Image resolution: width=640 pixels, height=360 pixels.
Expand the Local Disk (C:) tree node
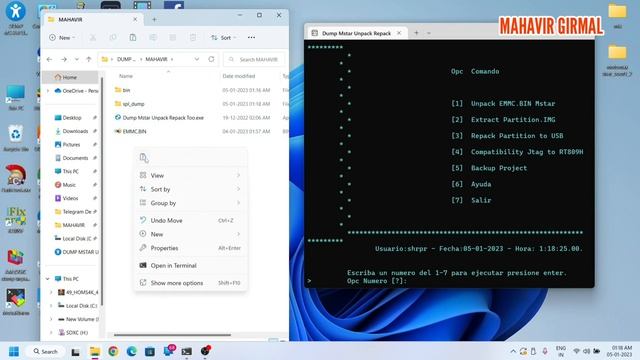(51, 306)
